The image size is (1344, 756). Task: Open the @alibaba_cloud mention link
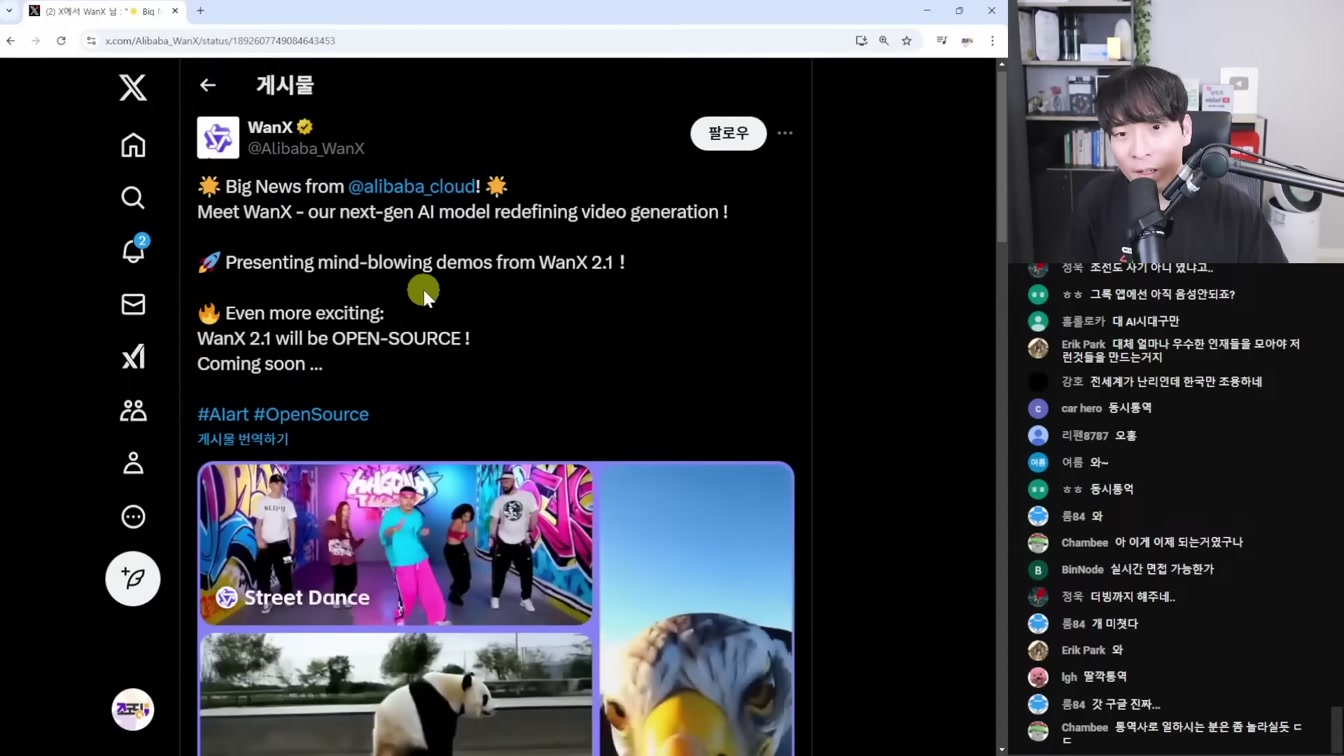pos(412,186)
